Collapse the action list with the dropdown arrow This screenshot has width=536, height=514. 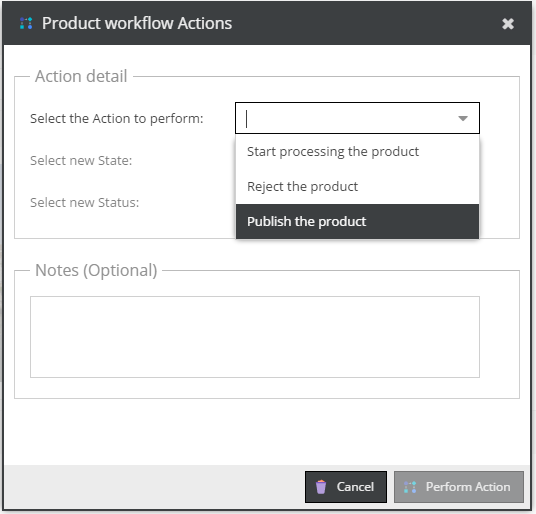pos(463,118)
